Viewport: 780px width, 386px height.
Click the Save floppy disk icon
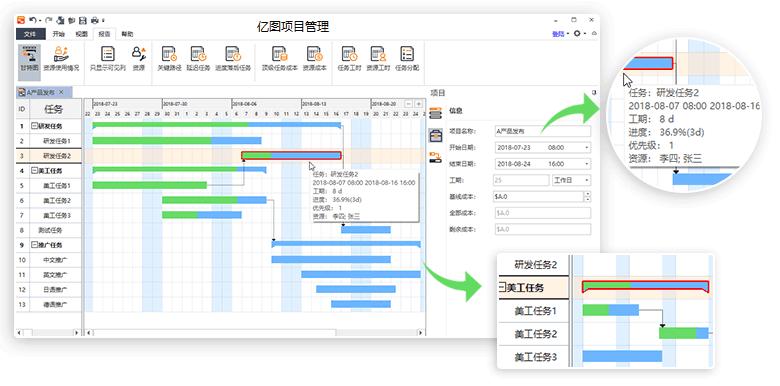point(82,20)
